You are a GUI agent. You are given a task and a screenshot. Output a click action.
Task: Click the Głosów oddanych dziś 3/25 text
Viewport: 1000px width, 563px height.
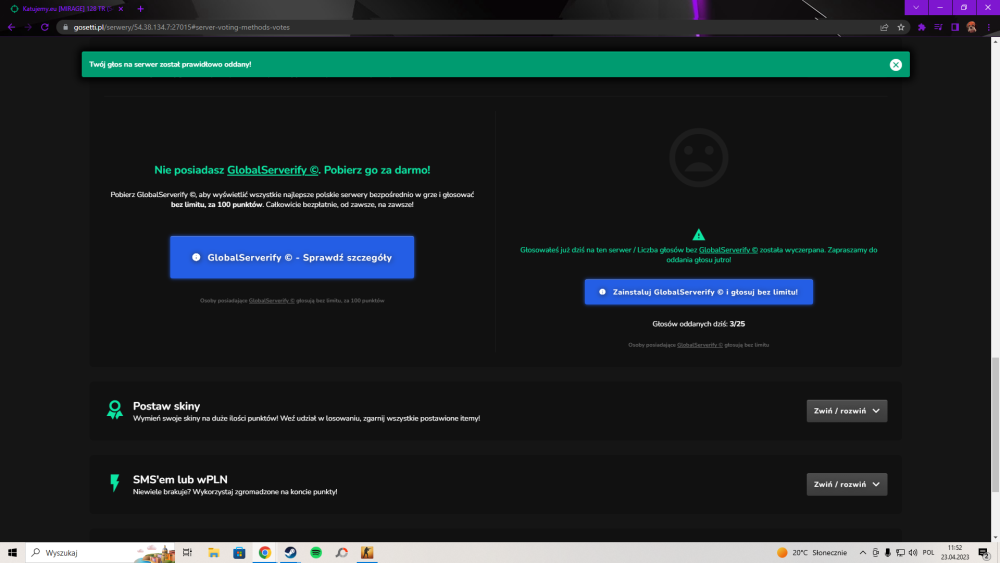pyautogui.click(x=698, y=324)
